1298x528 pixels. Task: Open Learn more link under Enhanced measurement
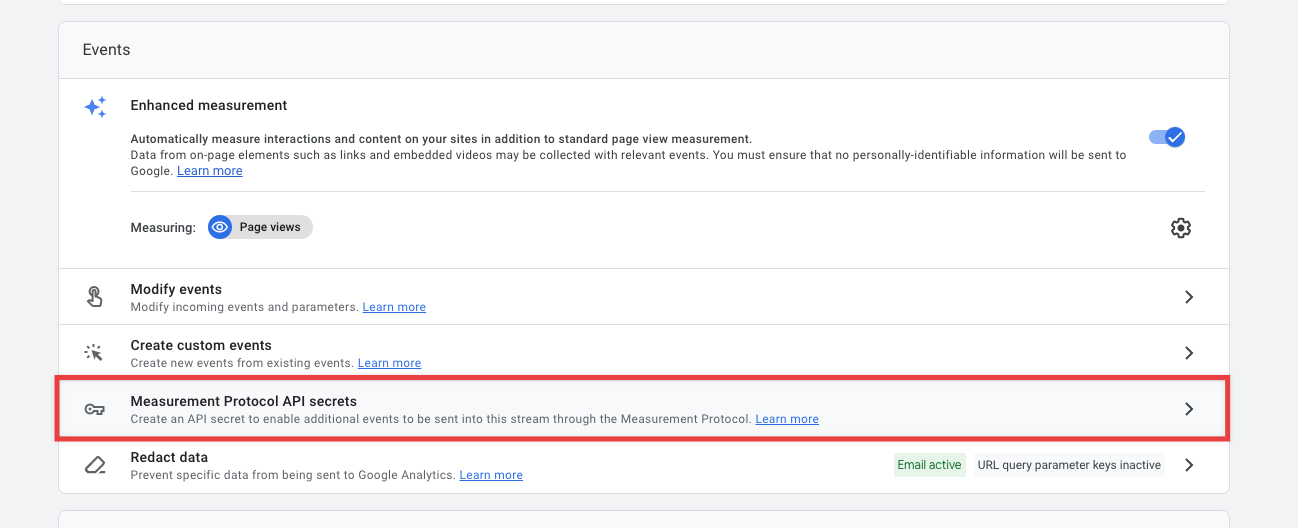click(x=209, y=171)
